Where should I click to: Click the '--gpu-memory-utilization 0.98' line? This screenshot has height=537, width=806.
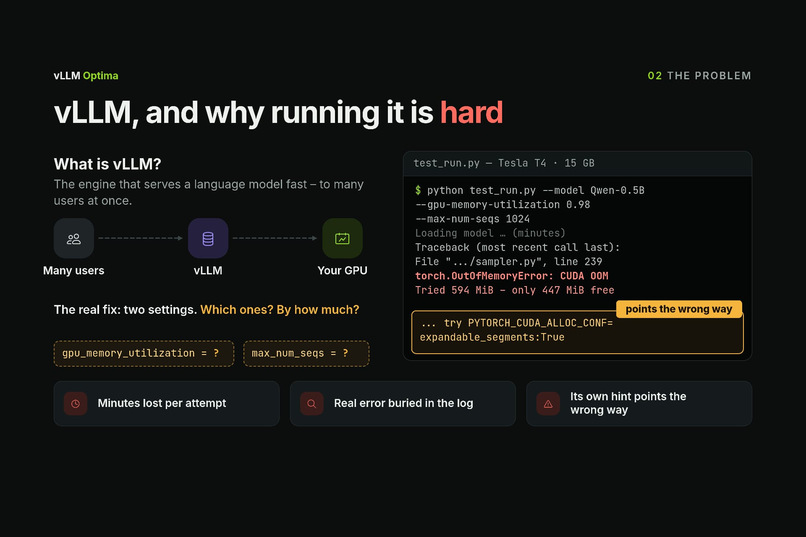pyautogui.click(x=503, y=205)
